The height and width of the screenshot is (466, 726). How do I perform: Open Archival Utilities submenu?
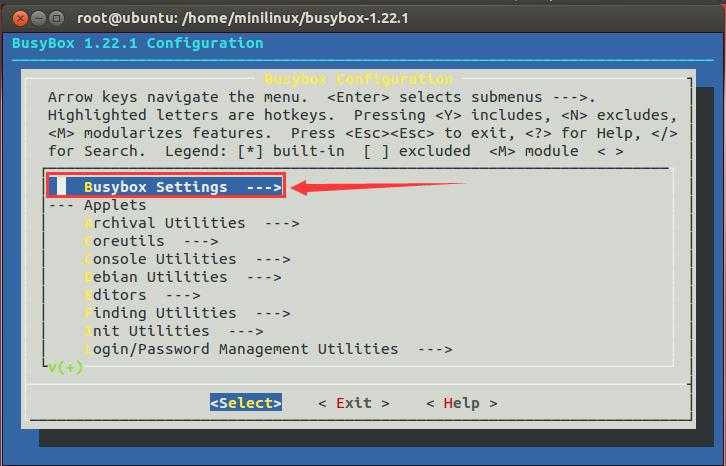pyautogui.click(x=192, y=223)
